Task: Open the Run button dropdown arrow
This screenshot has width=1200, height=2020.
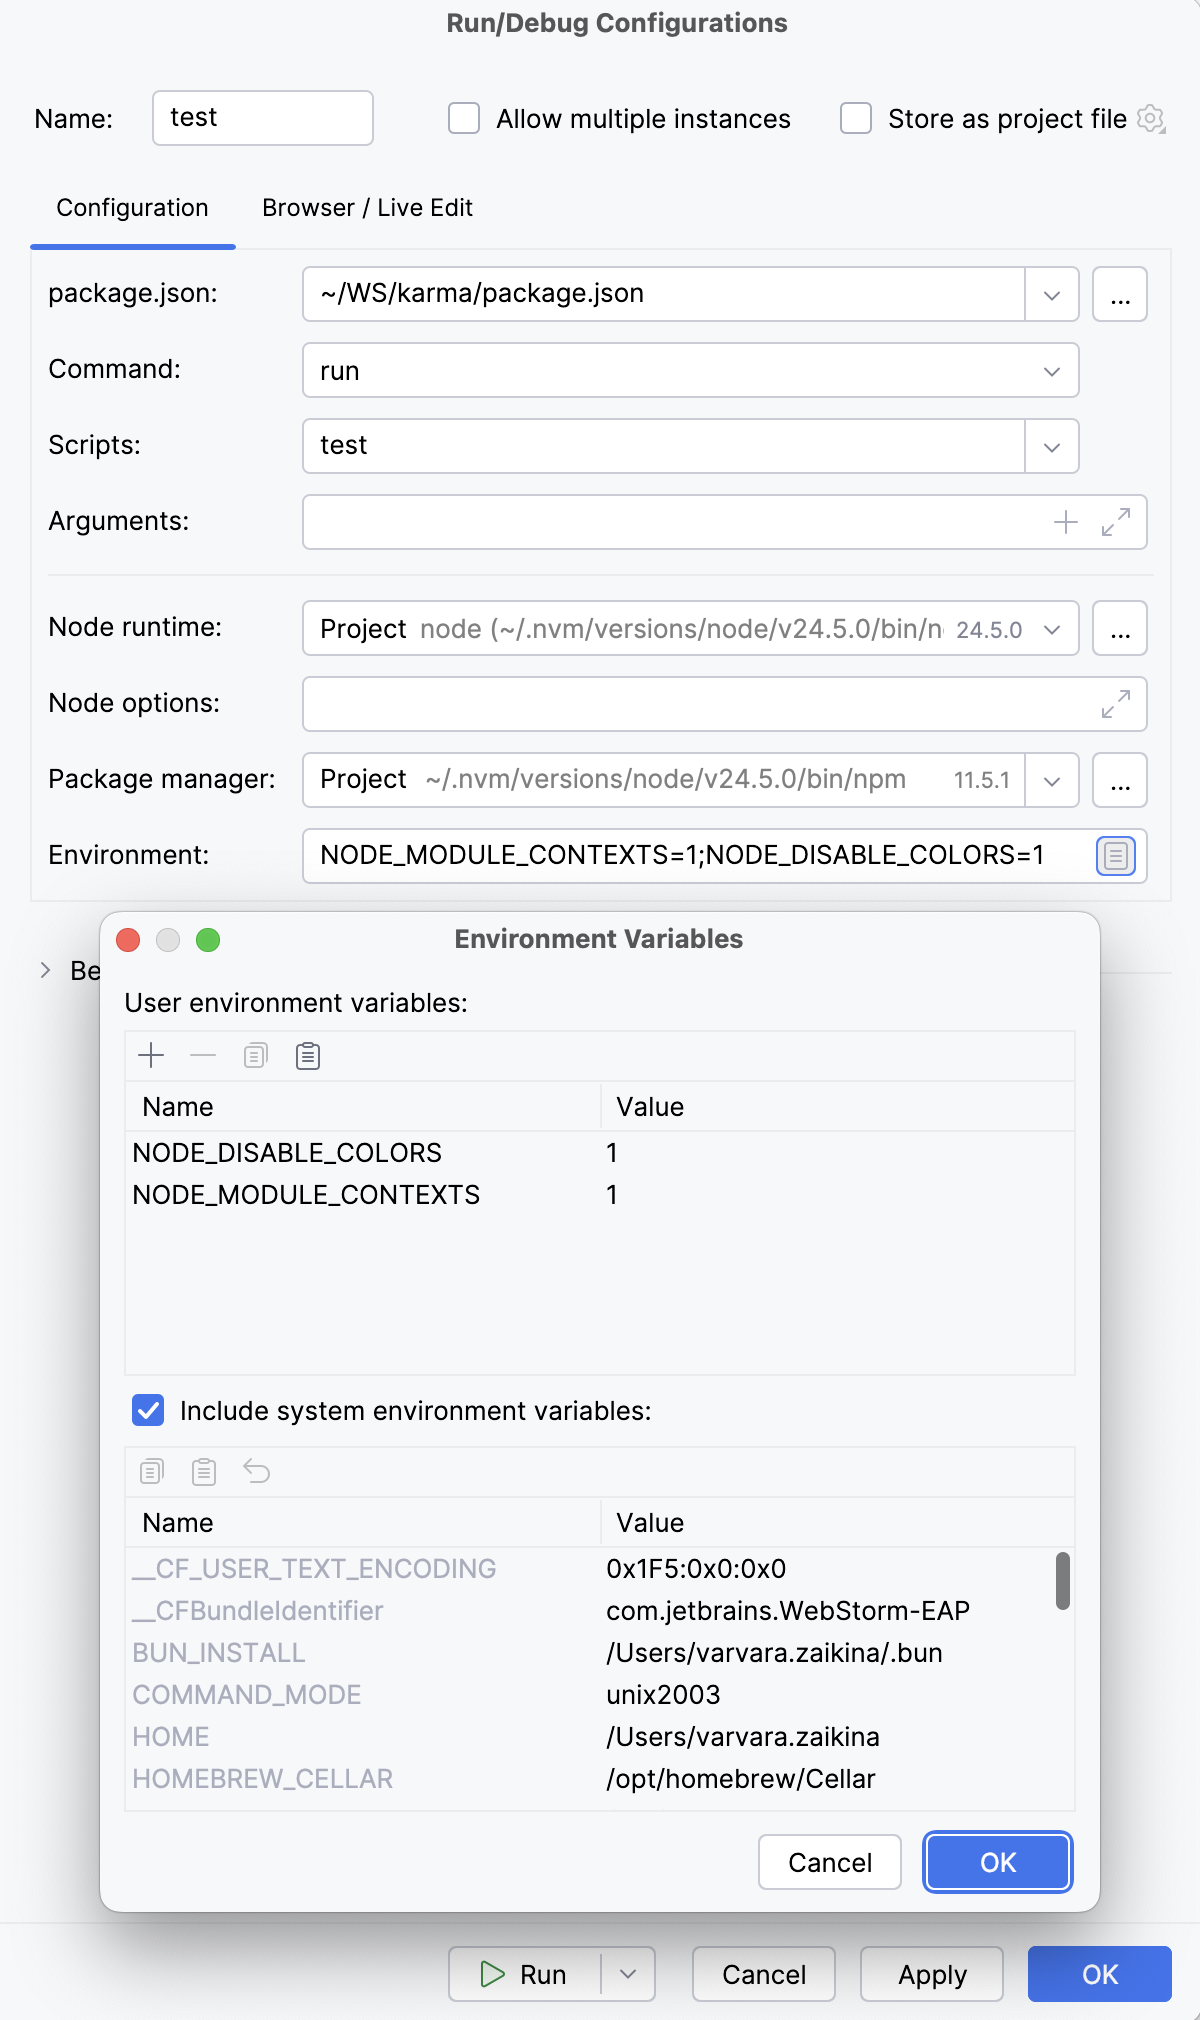Action: (x=628, y=1974)
